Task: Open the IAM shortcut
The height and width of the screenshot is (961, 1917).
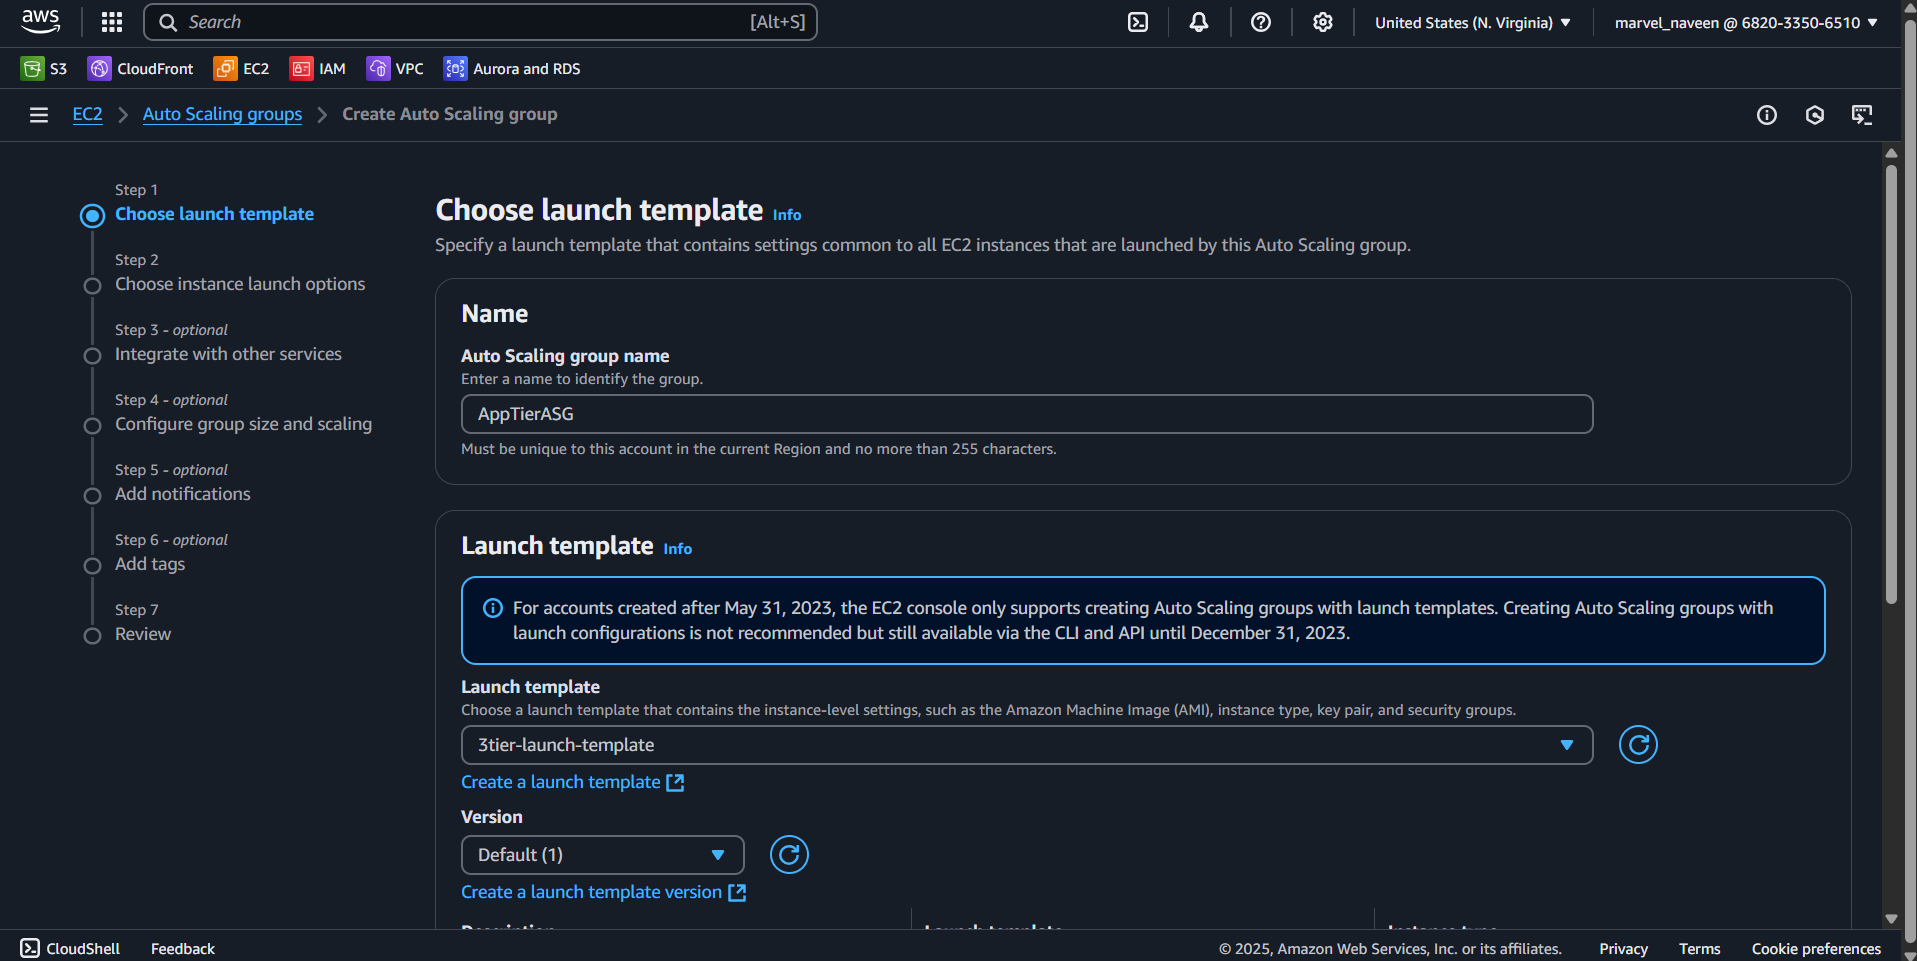Action: point(318,68)
